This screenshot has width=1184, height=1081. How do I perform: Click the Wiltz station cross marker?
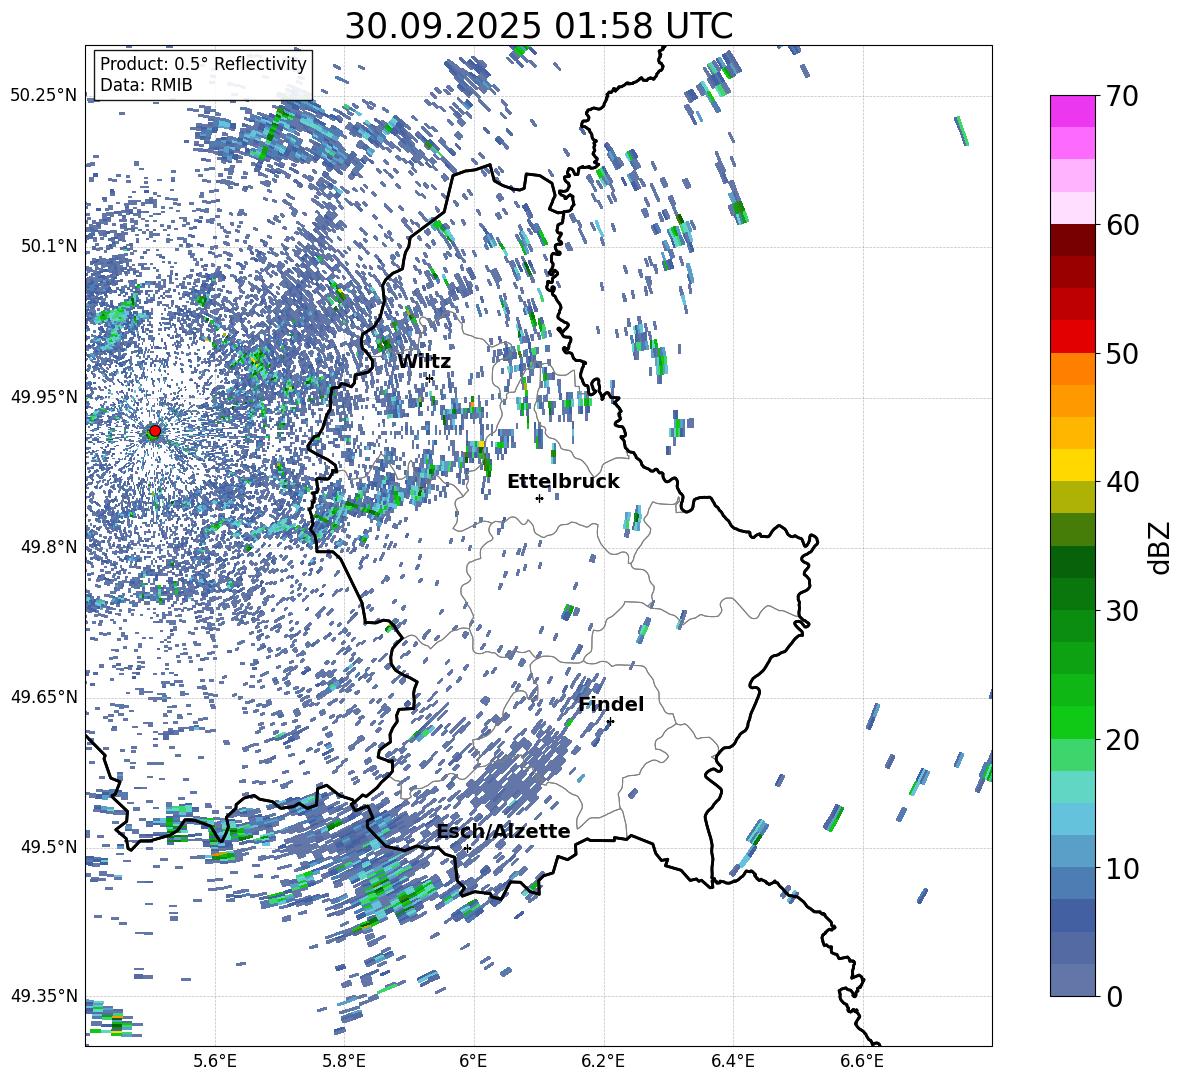pyautogui.click(x=430, y=378)
